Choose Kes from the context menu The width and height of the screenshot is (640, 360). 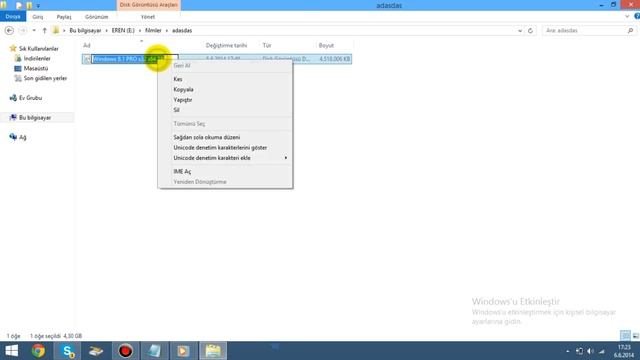(178, 79)
